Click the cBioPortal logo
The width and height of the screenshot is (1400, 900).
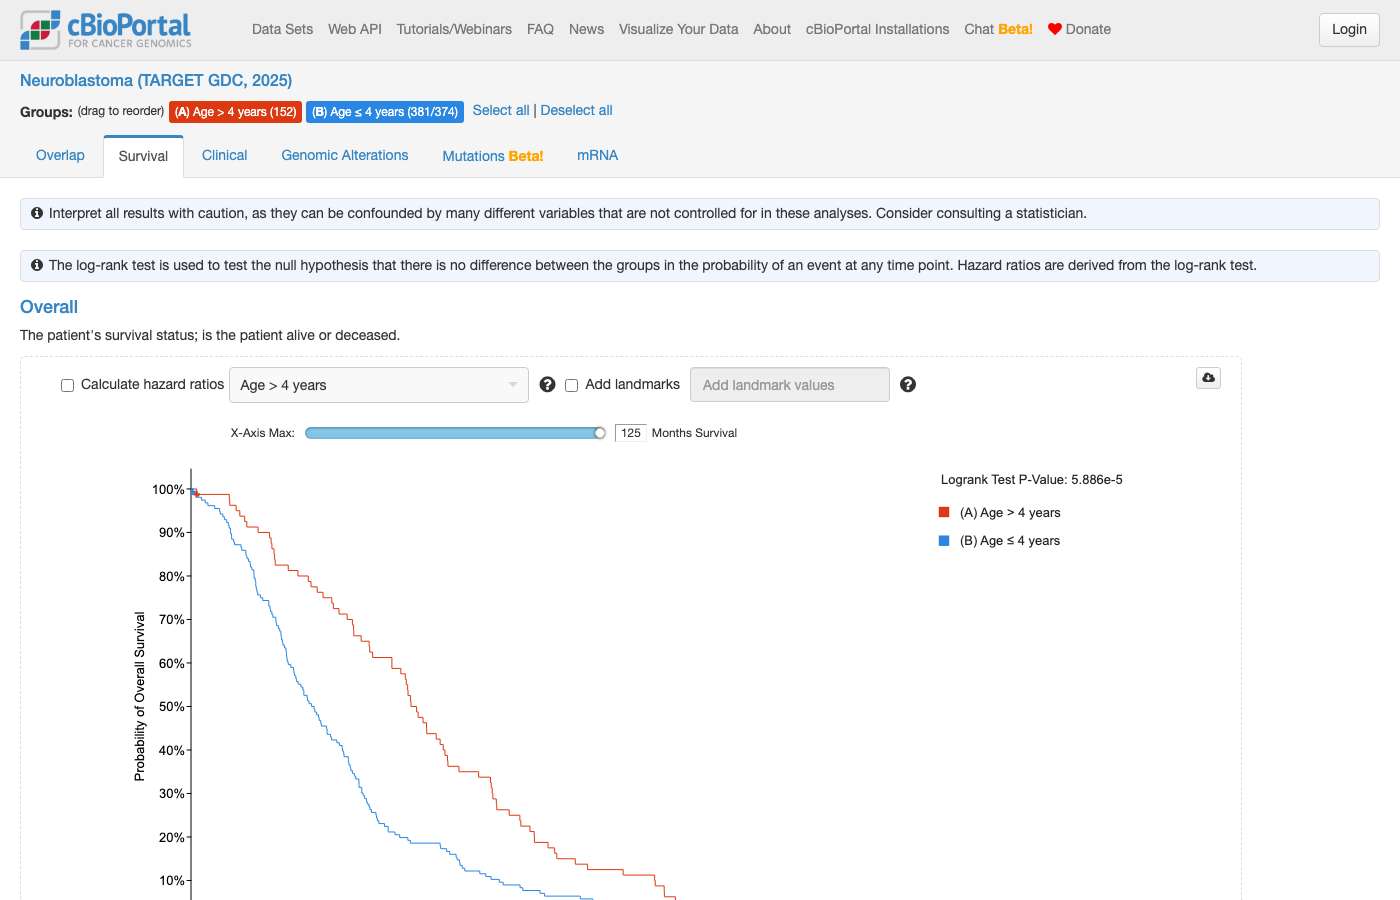[x=106, y=30]
